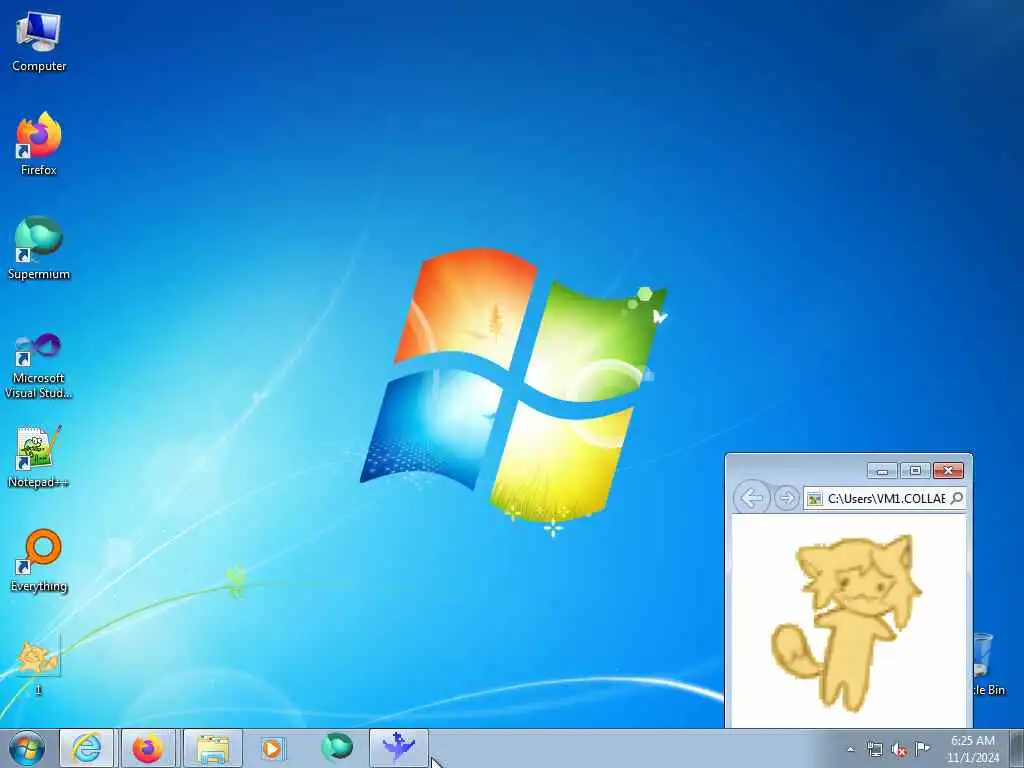
Task: Click the Show desktop strip
Action: tap(1017, 748)
